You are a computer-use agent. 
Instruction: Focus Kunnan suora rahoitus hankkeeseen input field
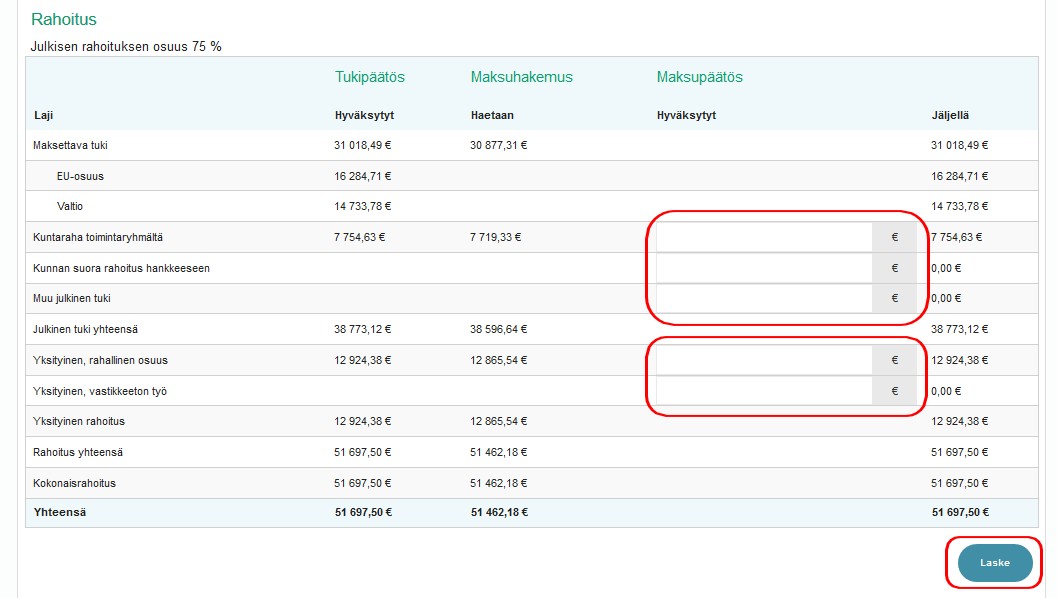click(x=764, y=268)
